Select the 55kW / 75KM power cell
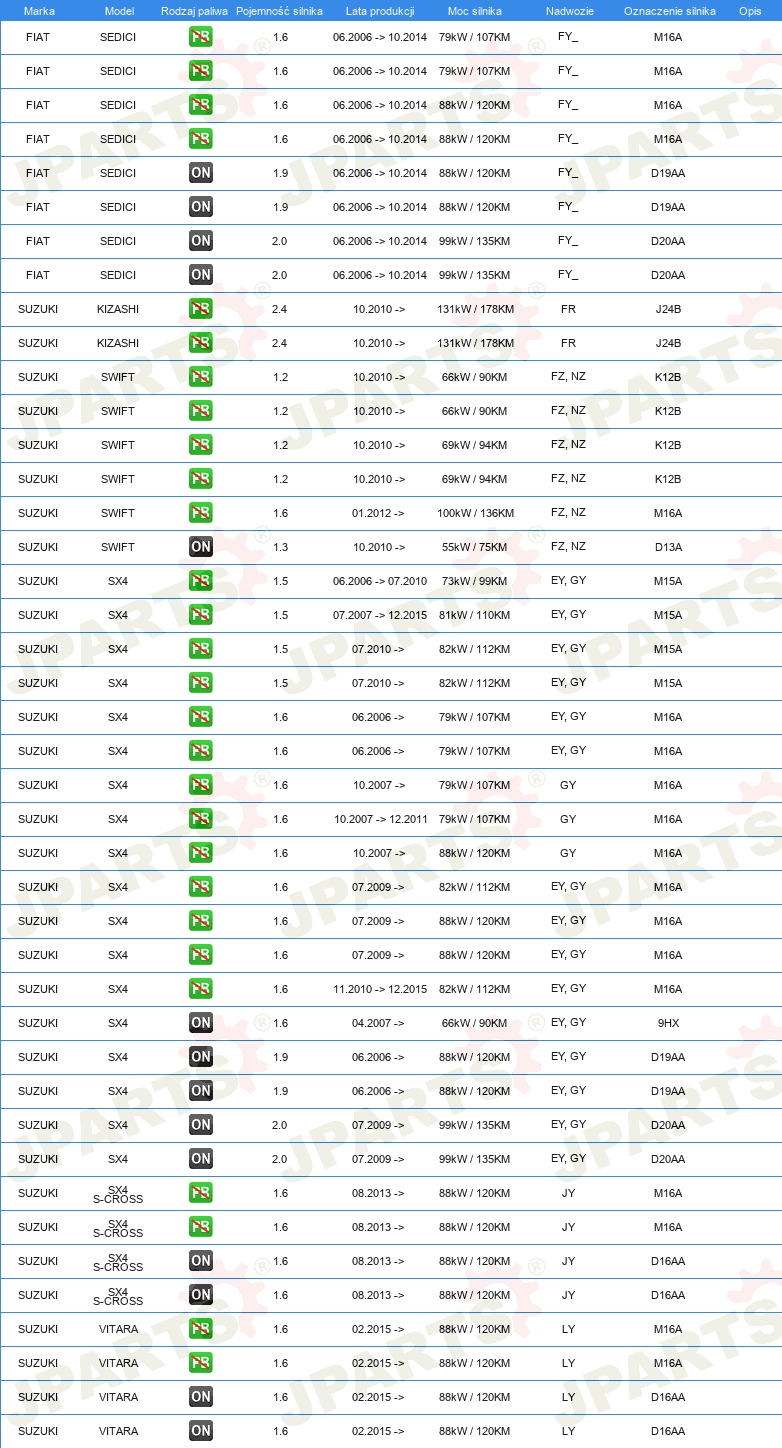Image resolution: width=782 pixels, height=1448 pixels. pos(475,547)
